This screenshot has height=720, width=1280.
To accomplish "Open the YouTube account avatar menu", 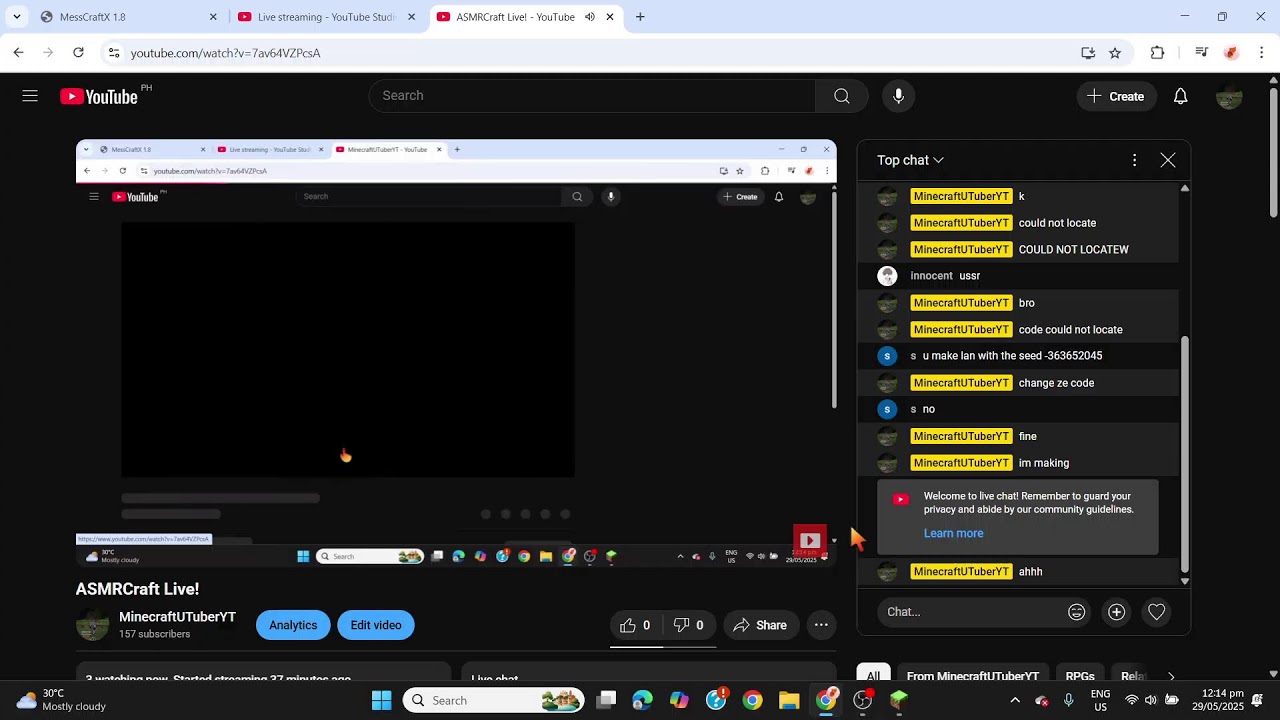I will (x=1229, y=96).
